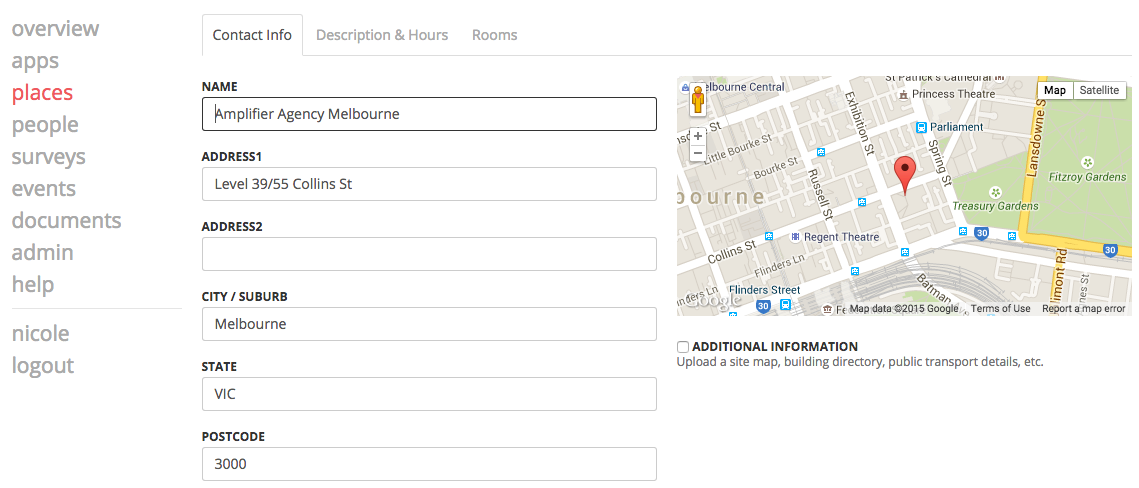Enable the Additional Information checkbox
The width and height of the screenshot is (1139, 488).
(683, 347)
